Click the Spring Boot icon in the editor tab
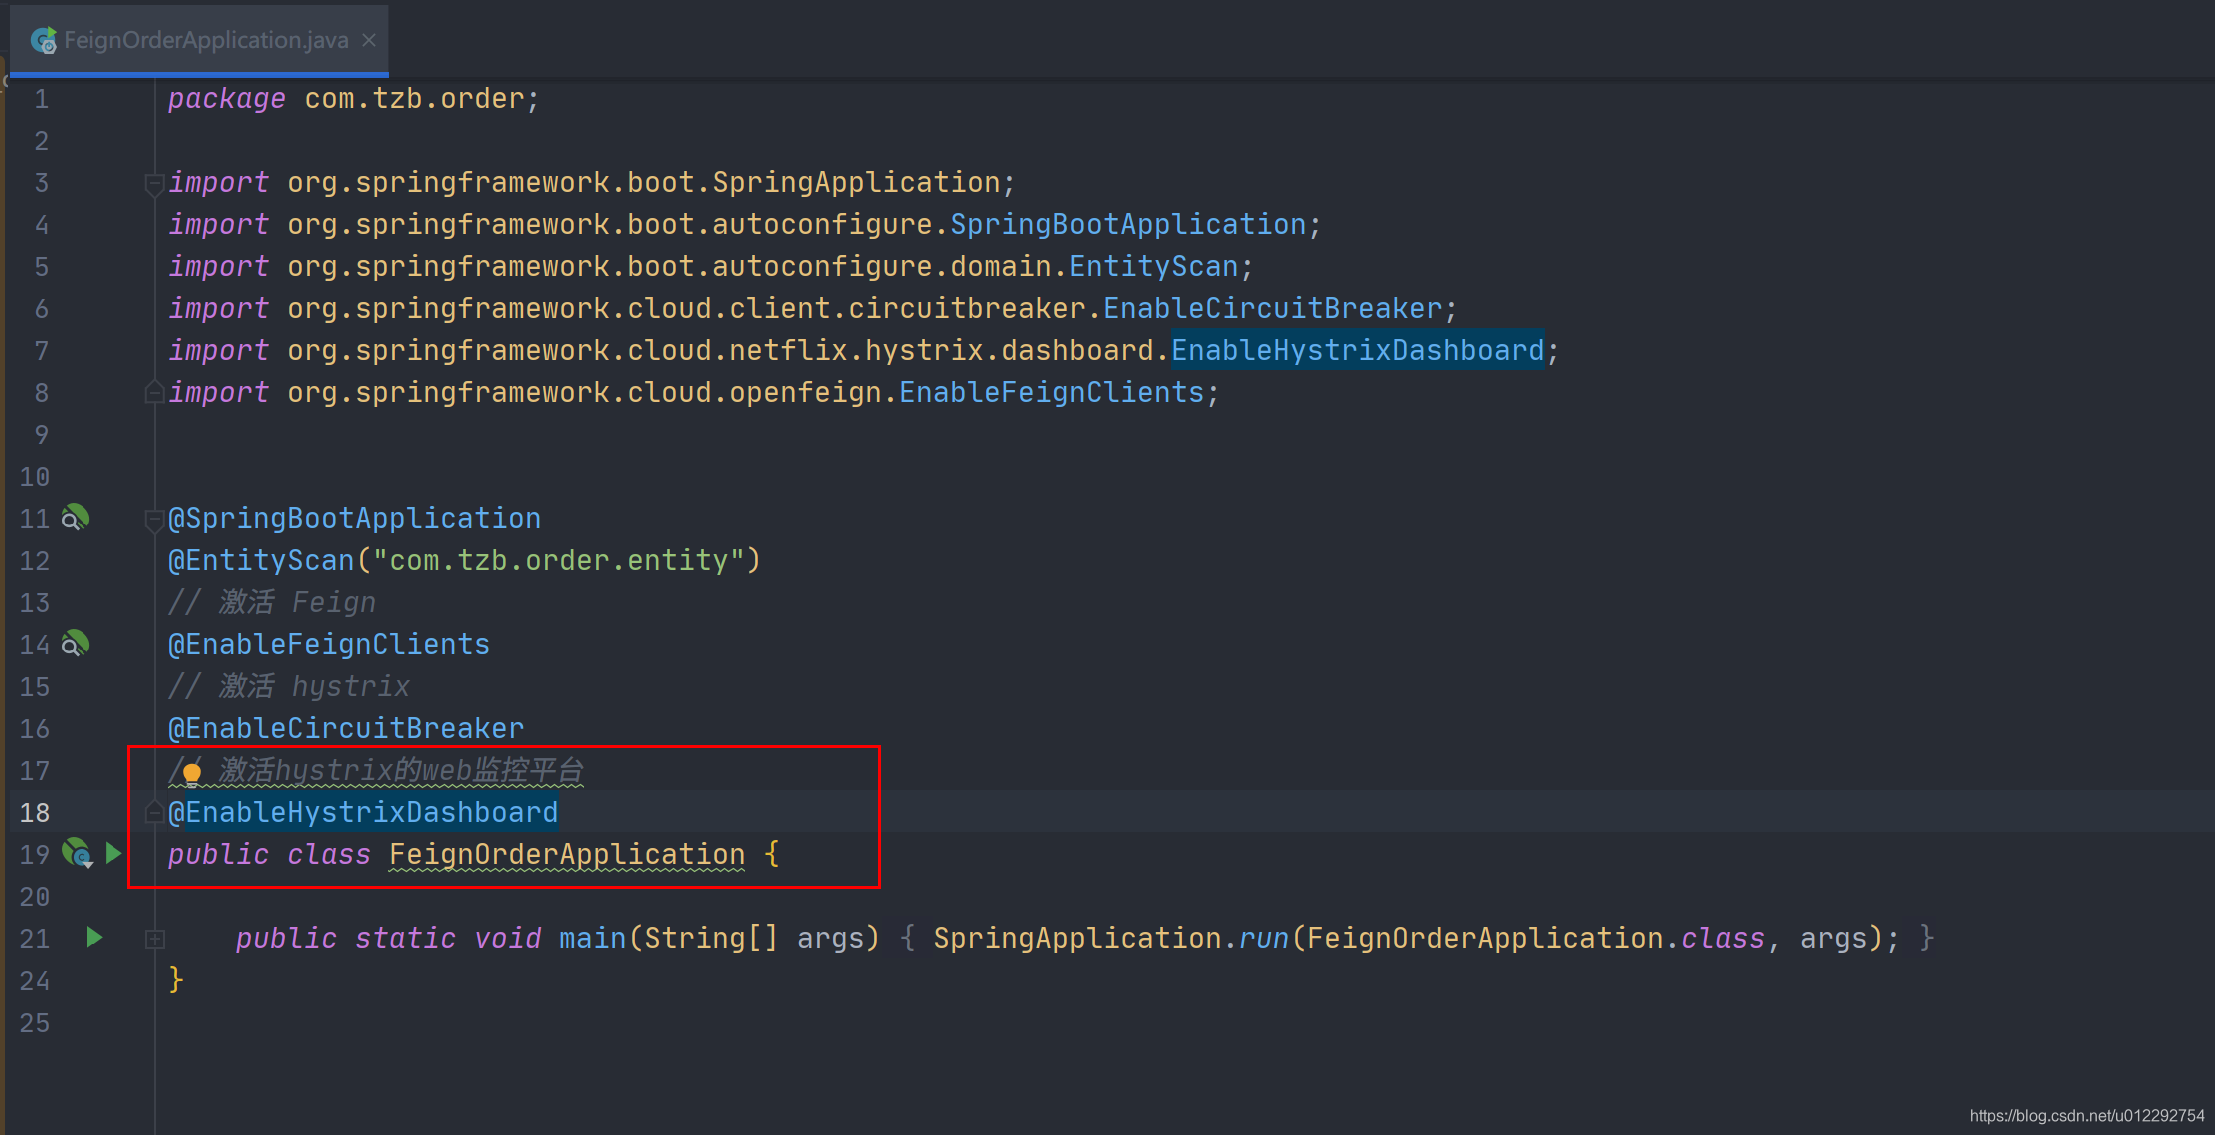 (x=44, y=40)
